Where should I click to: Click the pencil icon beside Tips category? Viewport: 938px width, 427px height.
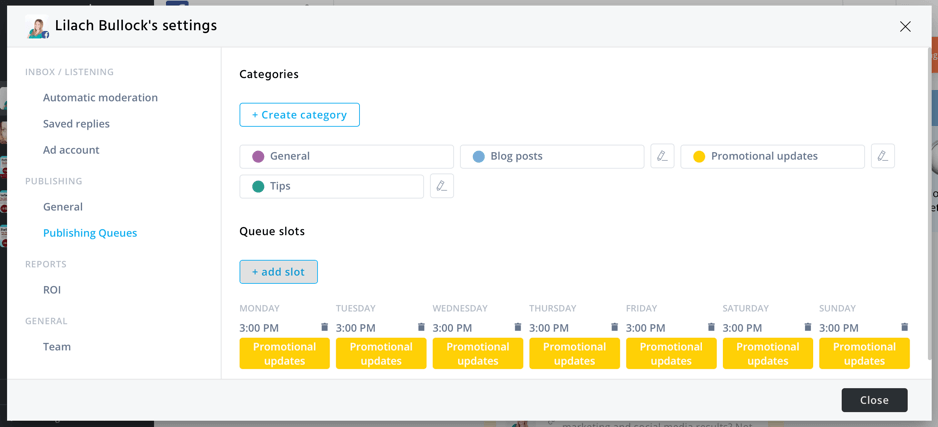pyautogui.click(x=441, y=186)
